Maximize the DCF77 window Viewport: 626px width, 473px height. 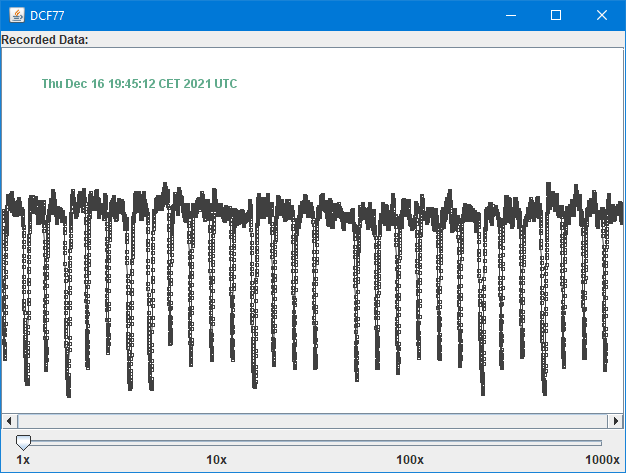pos(556,15)
